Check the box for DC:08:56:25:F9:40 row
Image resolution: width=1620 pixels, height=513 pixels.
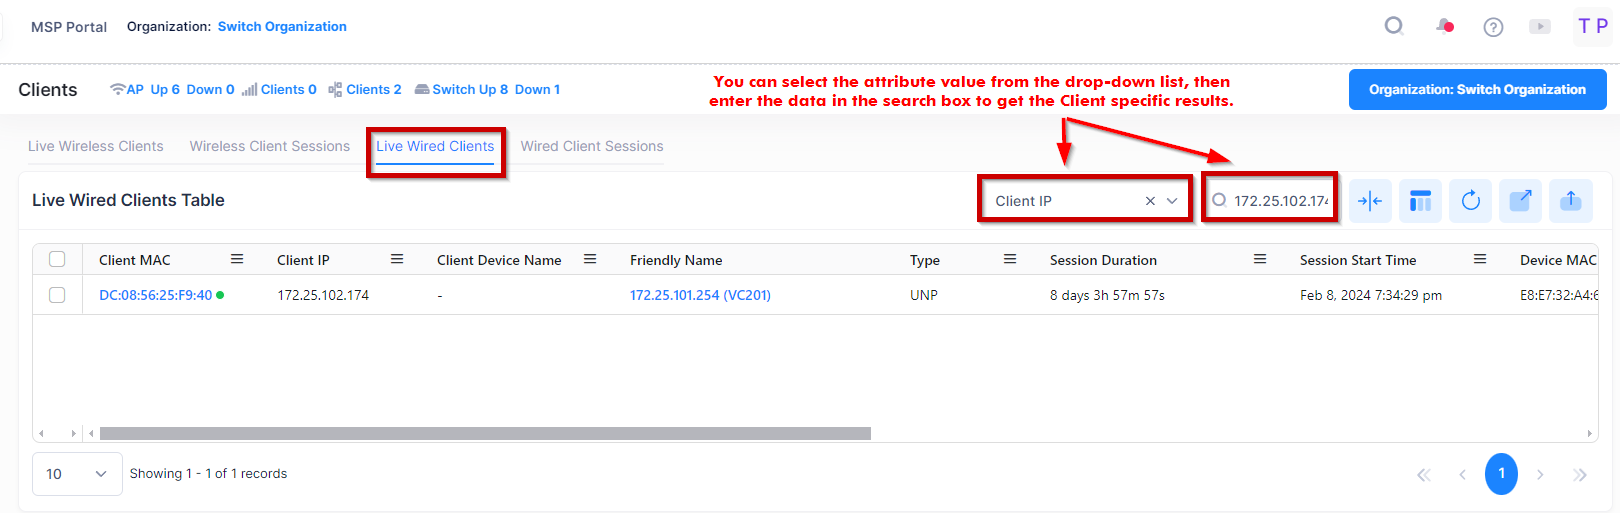click(57, 295)
